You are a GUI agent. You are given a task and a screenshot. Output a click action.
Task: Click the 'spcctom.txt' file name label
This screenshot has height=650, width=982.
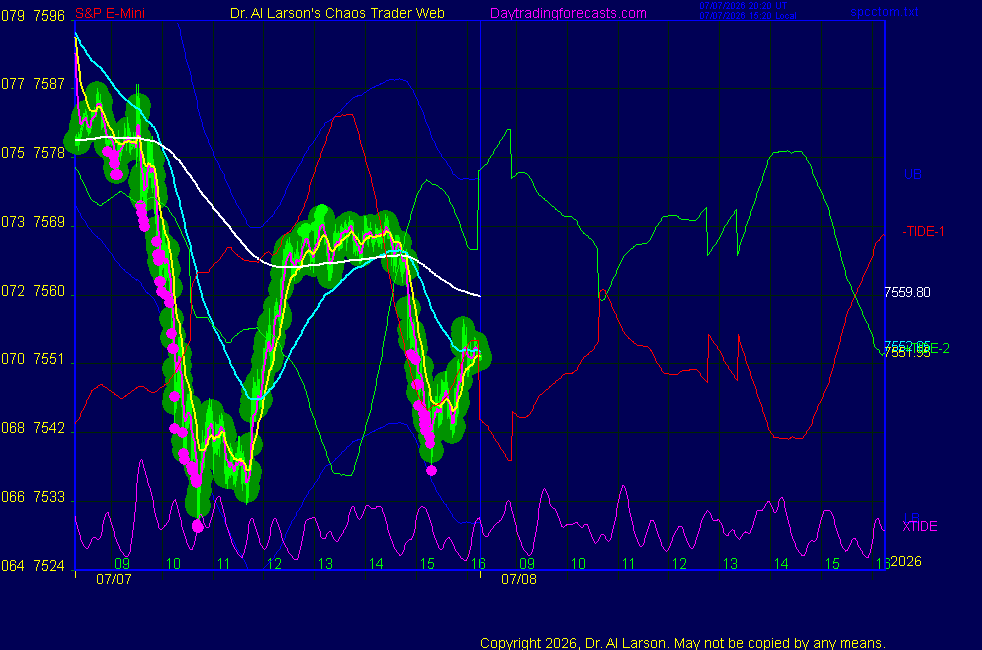[884, 11]
